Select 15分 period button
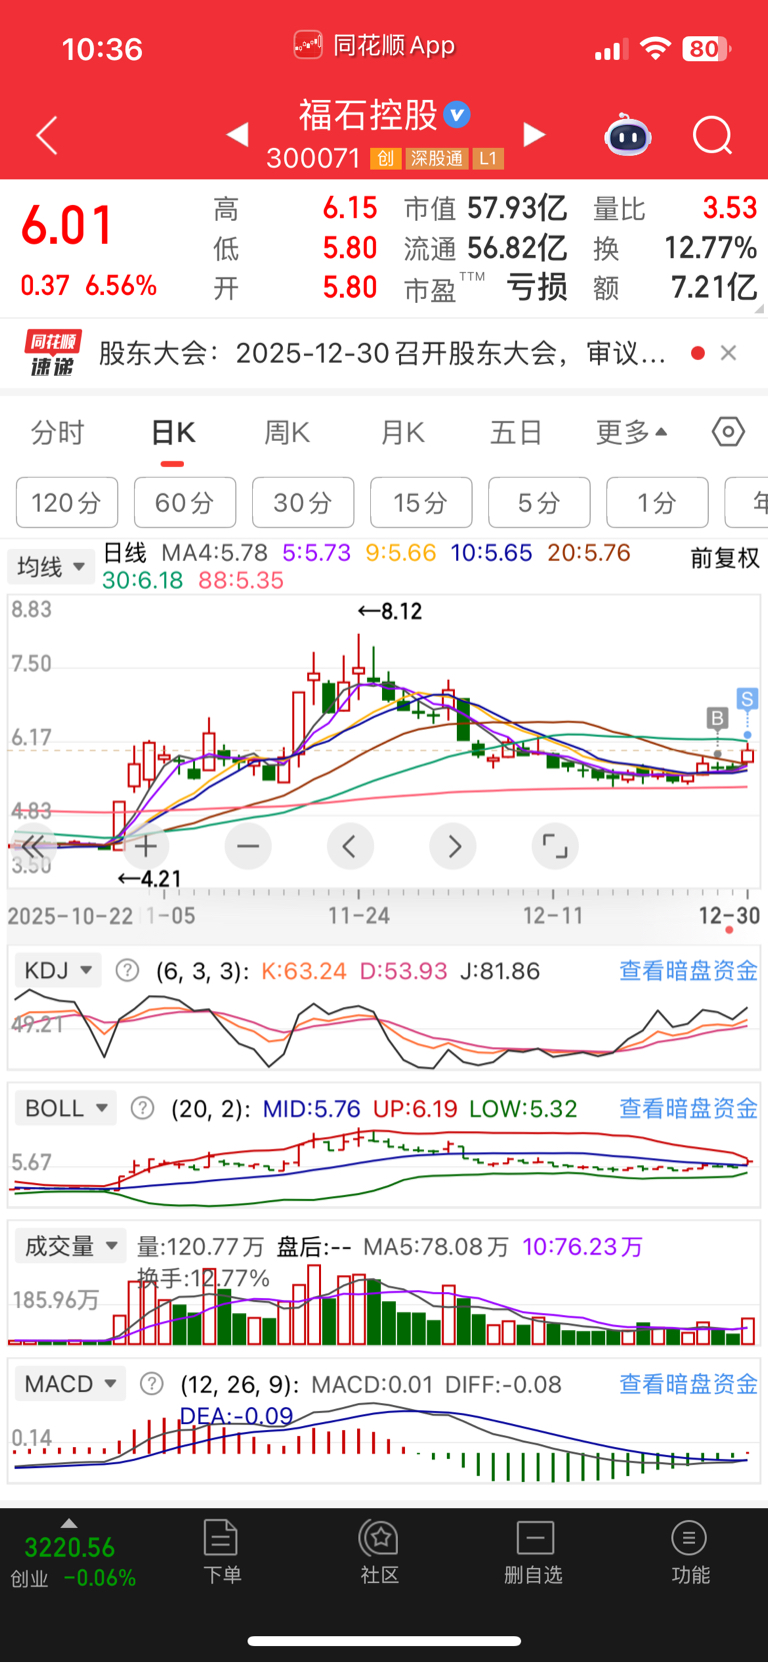The width and height of the screenshot is (768, 1663). point(421,502)
